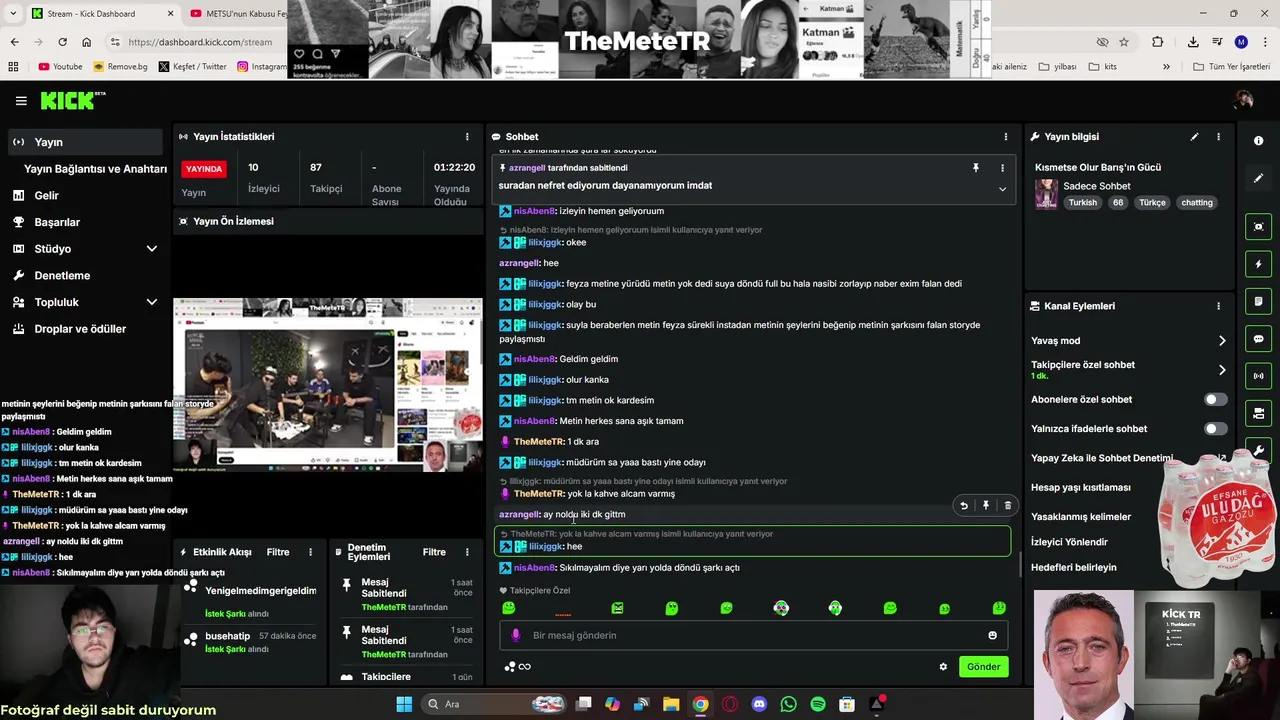Open chat settings gear icon

coord(943,667)
